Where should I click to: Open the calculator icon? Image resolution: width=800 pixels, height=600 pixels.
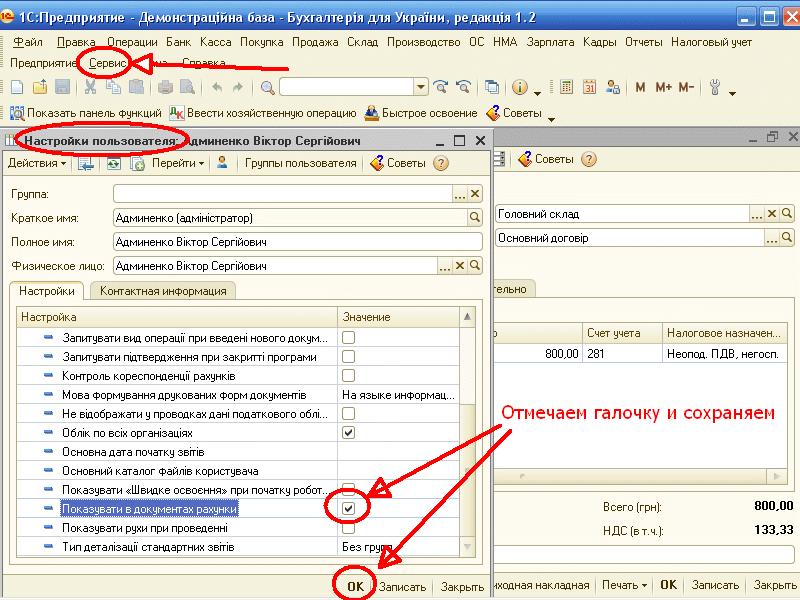click(566, 87)
